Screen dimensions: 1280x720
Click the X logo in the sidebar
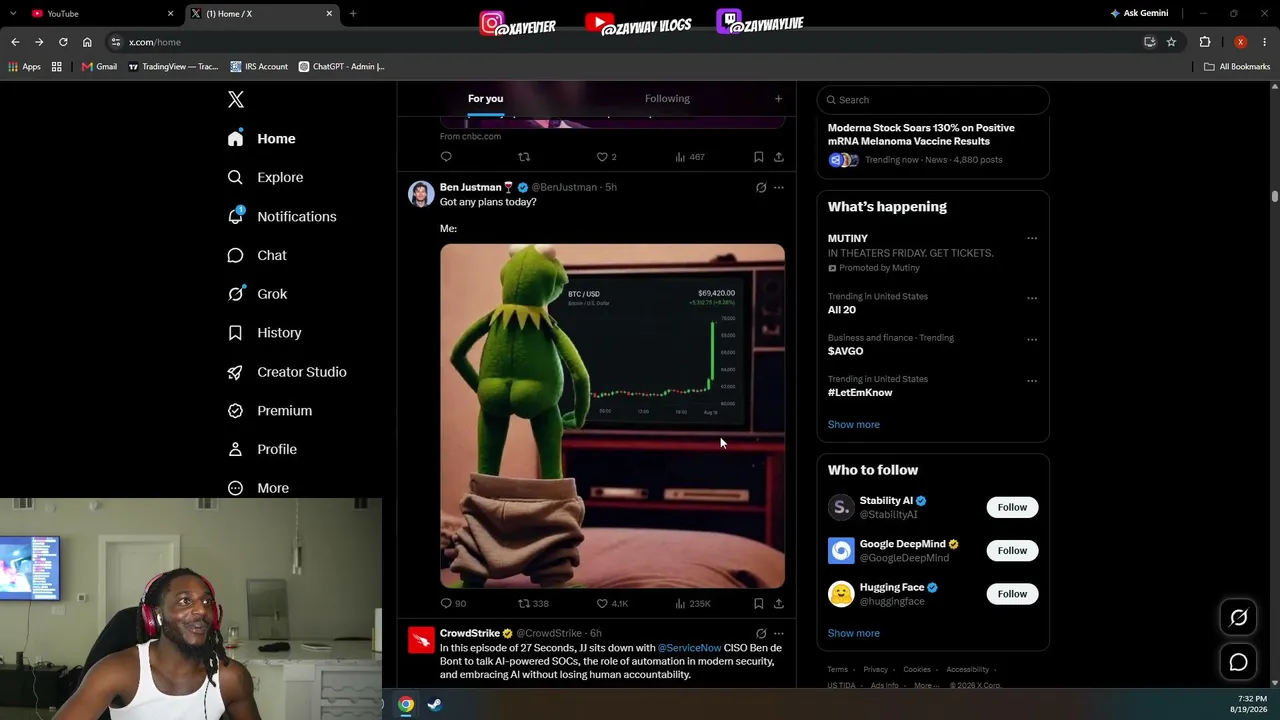click(236, 99)
